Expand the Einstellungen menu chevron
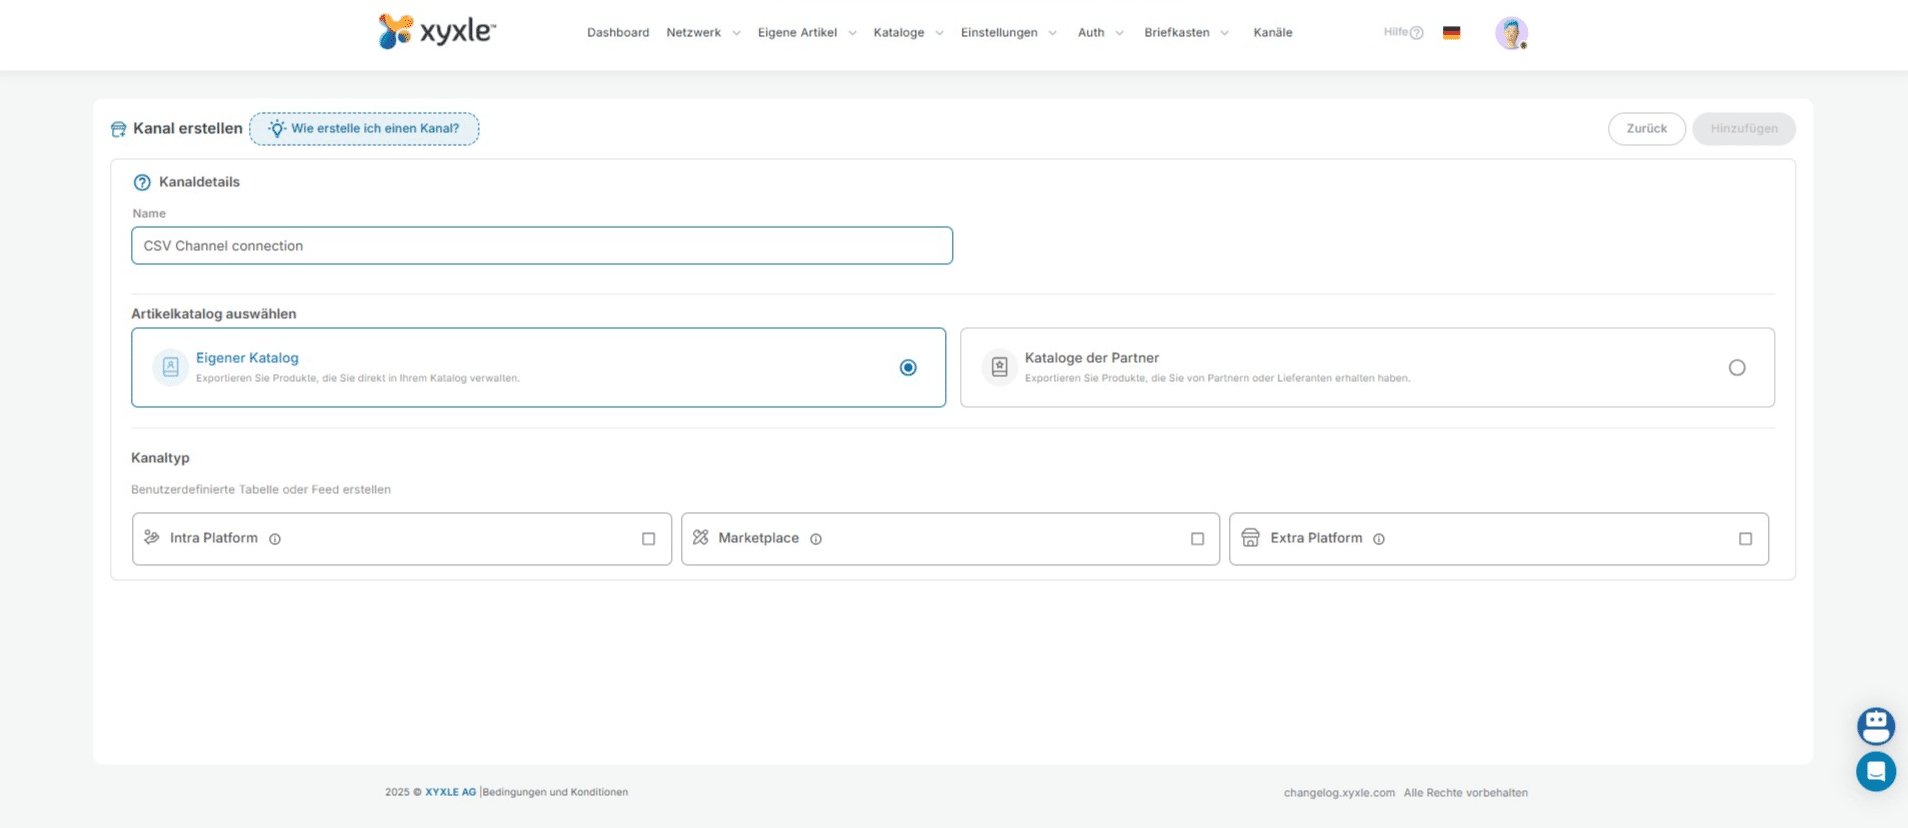 [1053, 33]
